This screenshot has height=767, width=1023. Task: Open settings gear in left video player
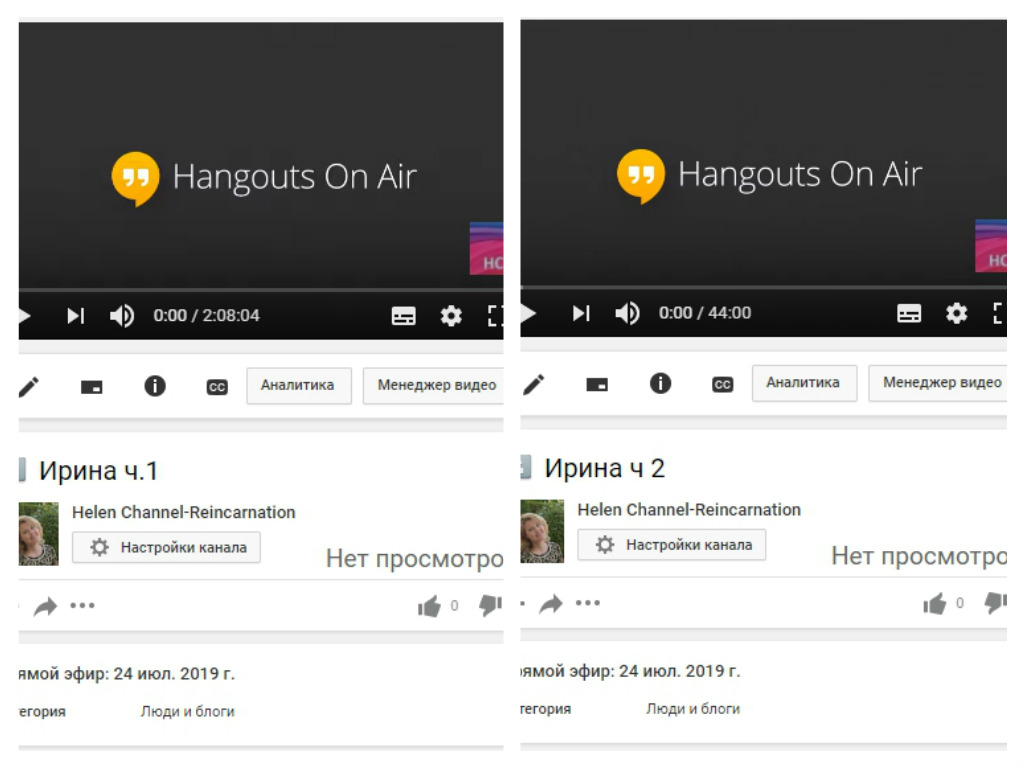451,316
